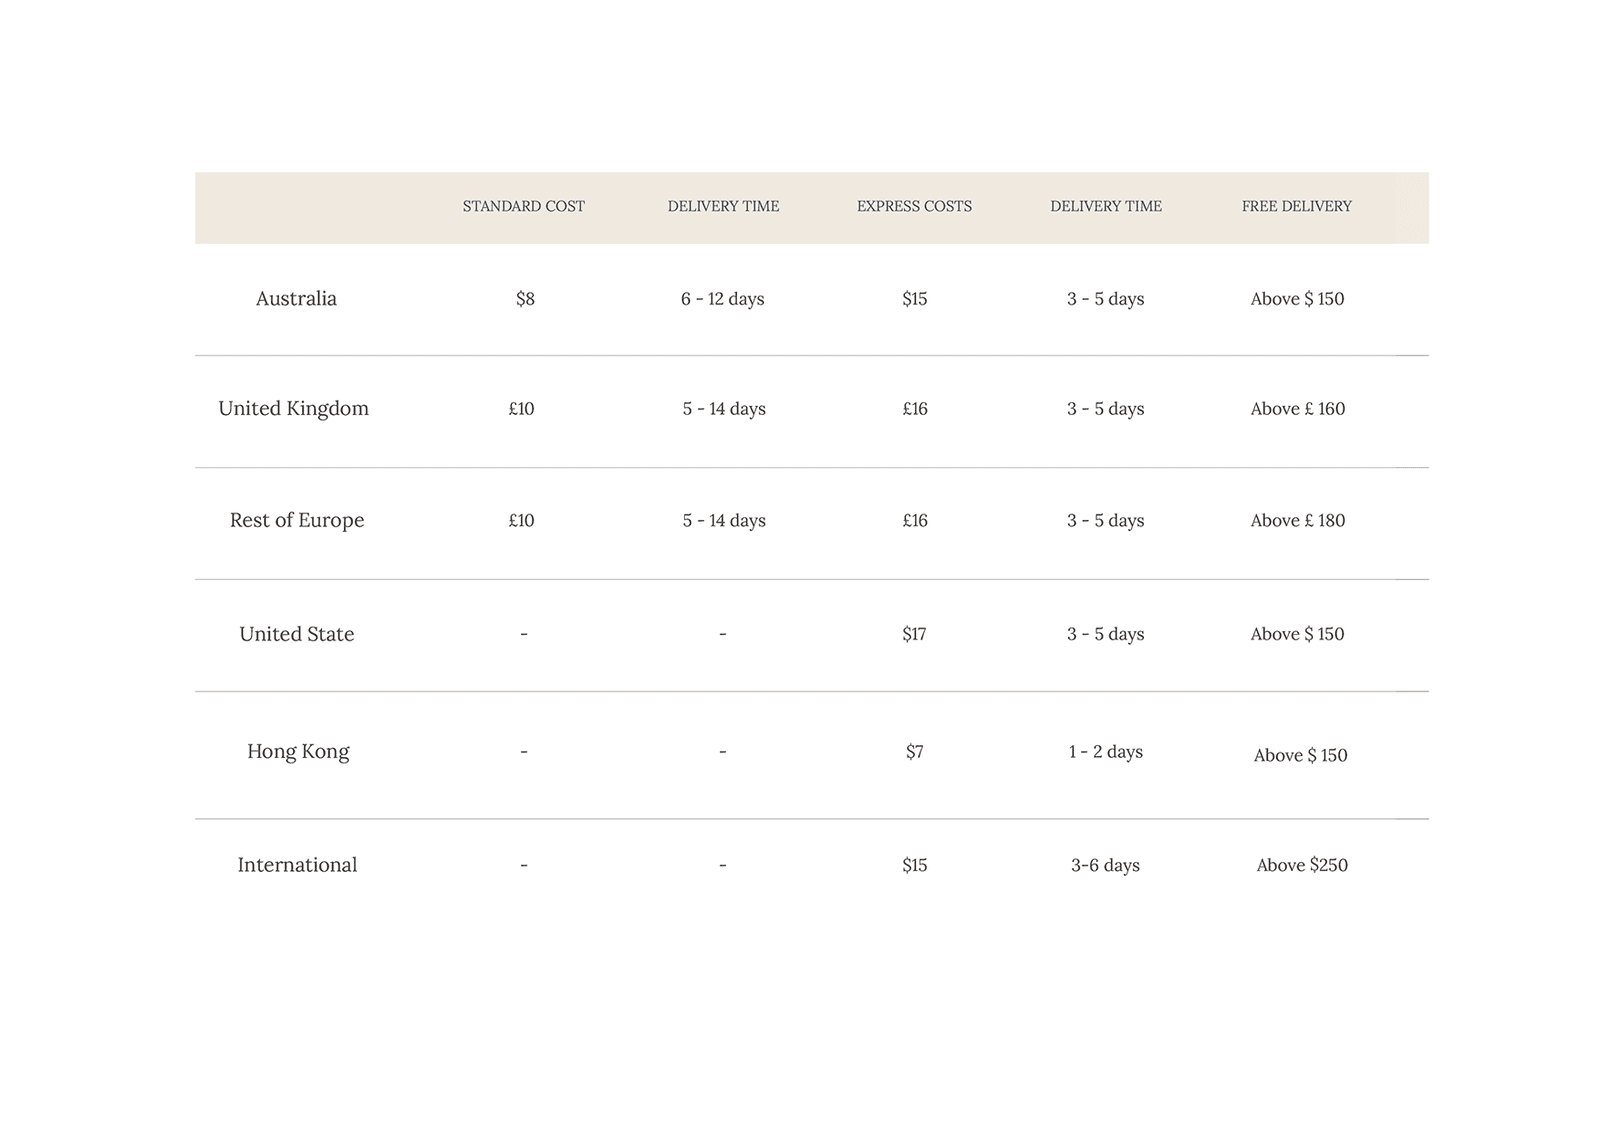
Task: Select the United State row label
Action: coord(296,634)
